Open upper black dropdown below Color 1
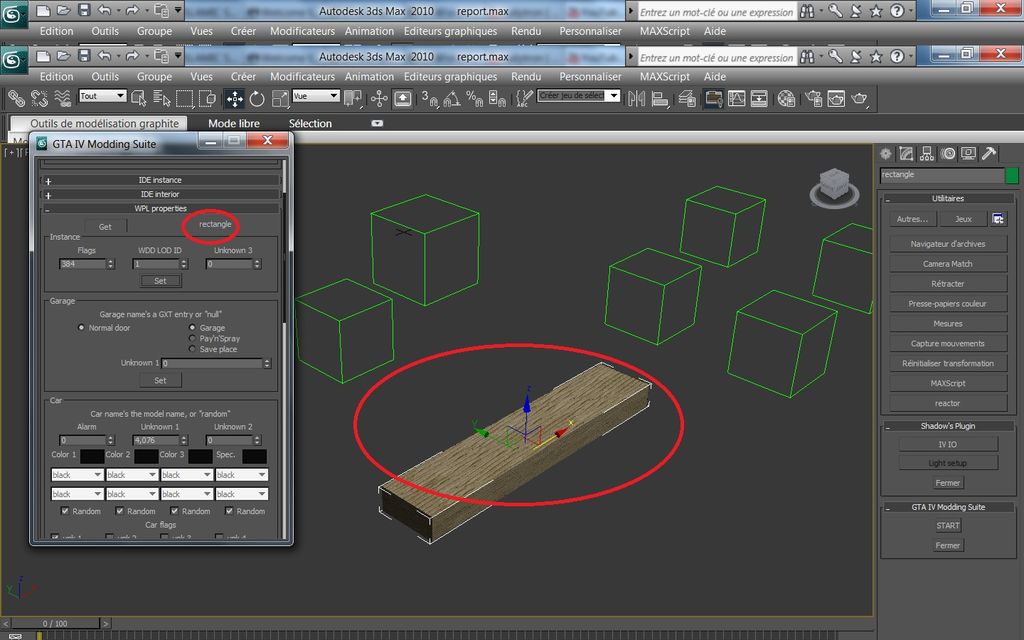The image size is (1024, 640). coord(77,475)
